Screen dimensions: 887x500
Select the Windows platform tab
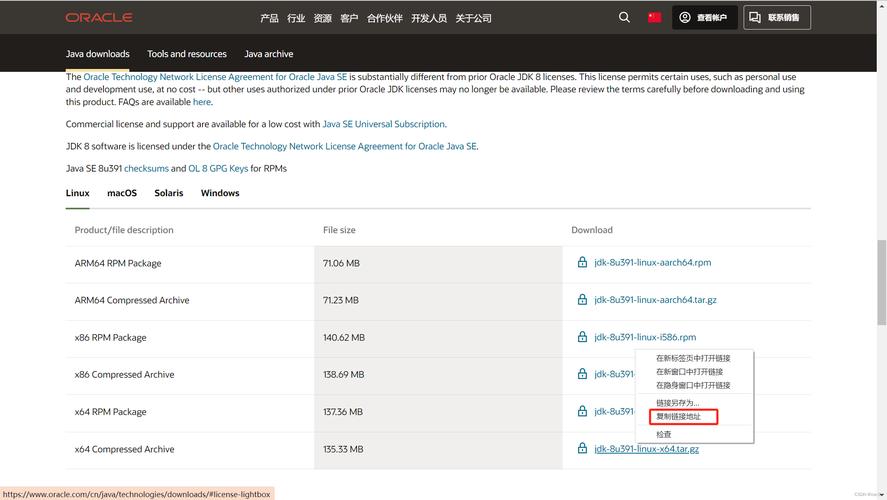pyautogui.click(x=220, y=193)
